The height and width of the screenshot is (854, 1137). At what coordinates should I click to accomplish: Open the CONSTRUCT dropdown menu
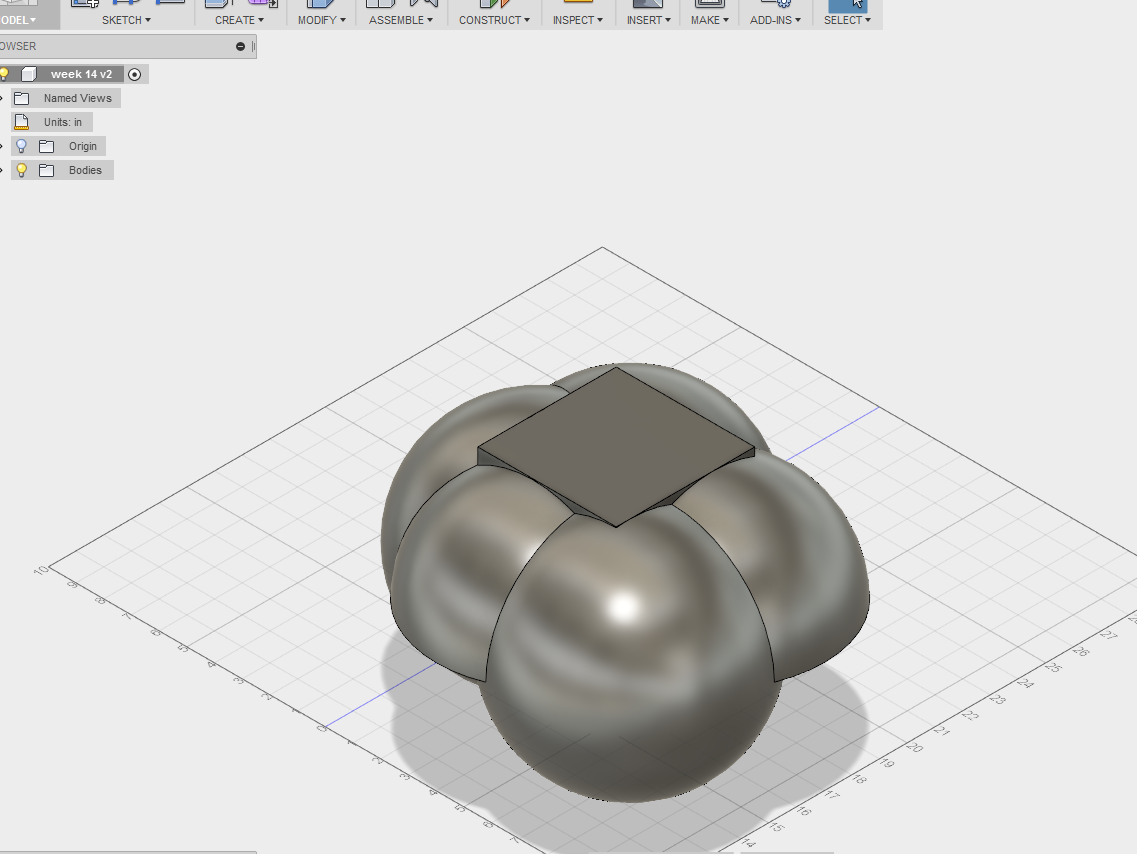[494, 20]
